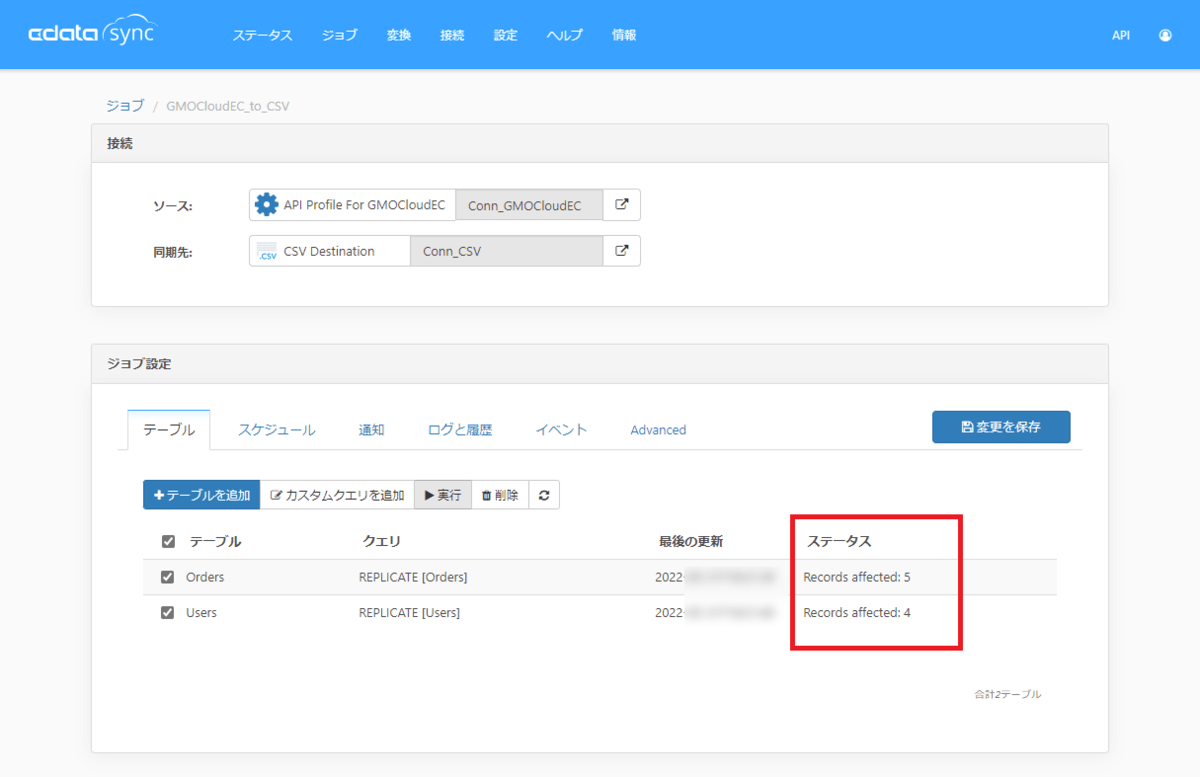1200x777 pixels.
Task: Click the 最後の更新 column header
Action: tap(690, 542)
